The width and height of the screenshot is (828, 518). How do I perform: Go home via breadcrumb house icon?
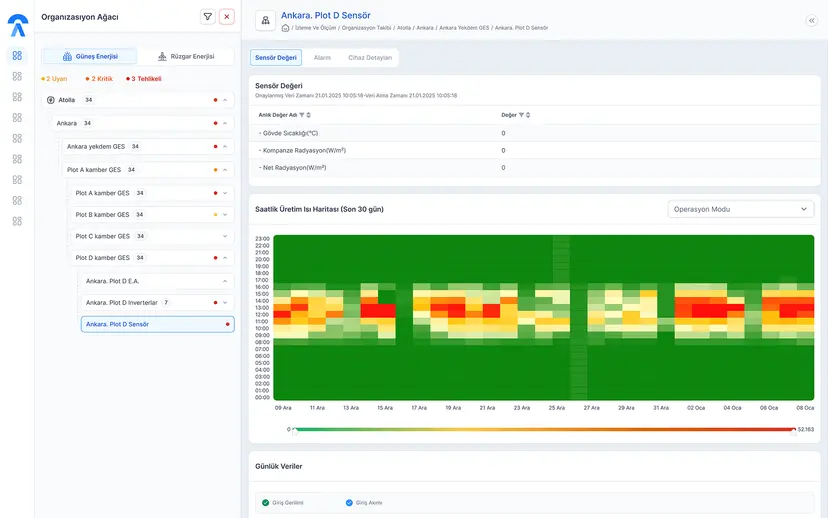[285, 28]
